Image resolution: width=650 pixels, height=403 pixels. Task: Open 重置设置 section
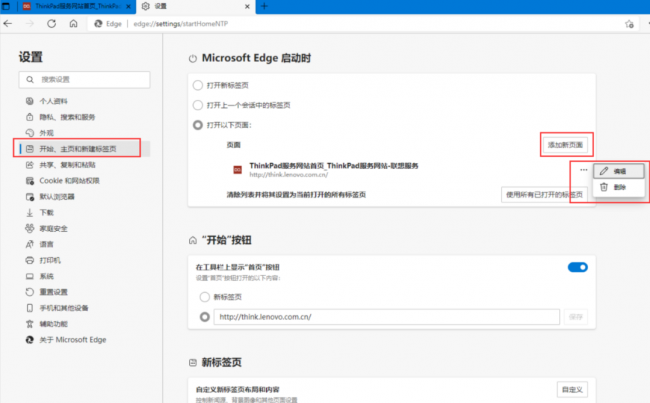46,292
